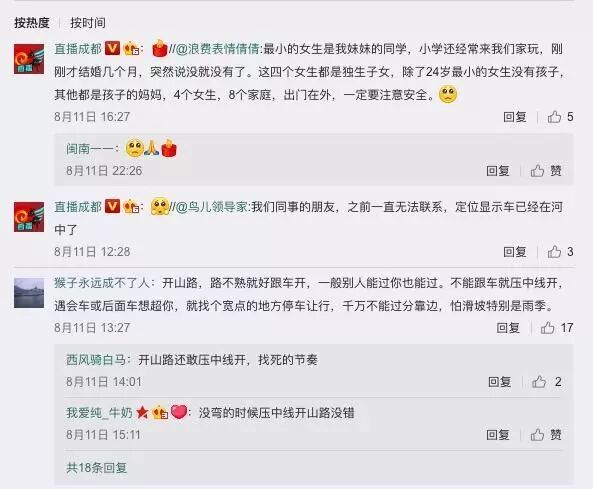Viewport: 593px width, 489px height.
Task: Click thumbs-up on comment with 3 likes
Action: (560, 251)
